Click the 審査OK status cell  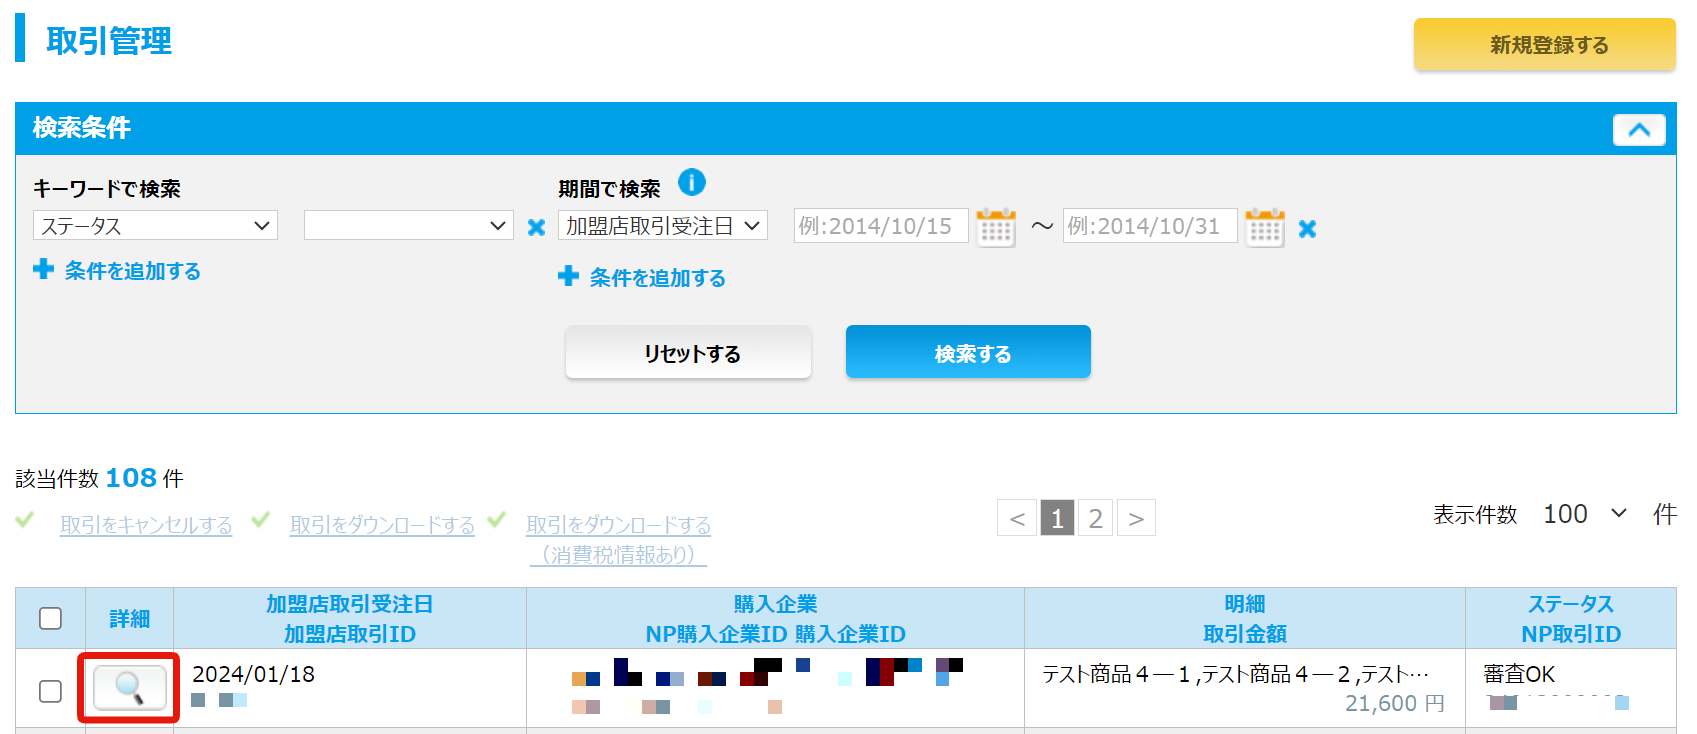pyautogui.click(x=1519, y=675)
